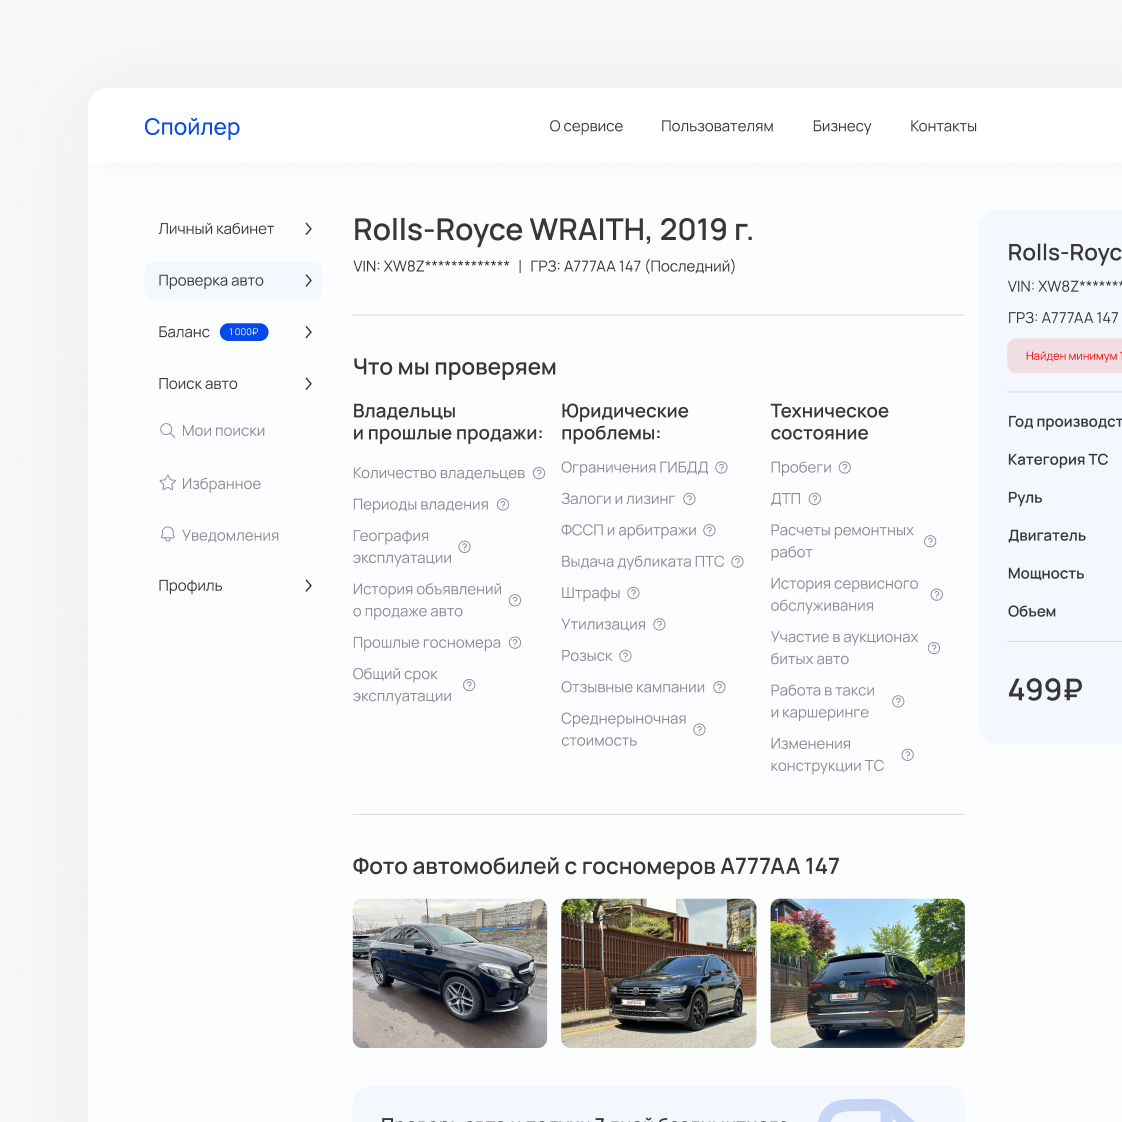
Task: Click the 499₽ price text
Action: [1045, 690]
